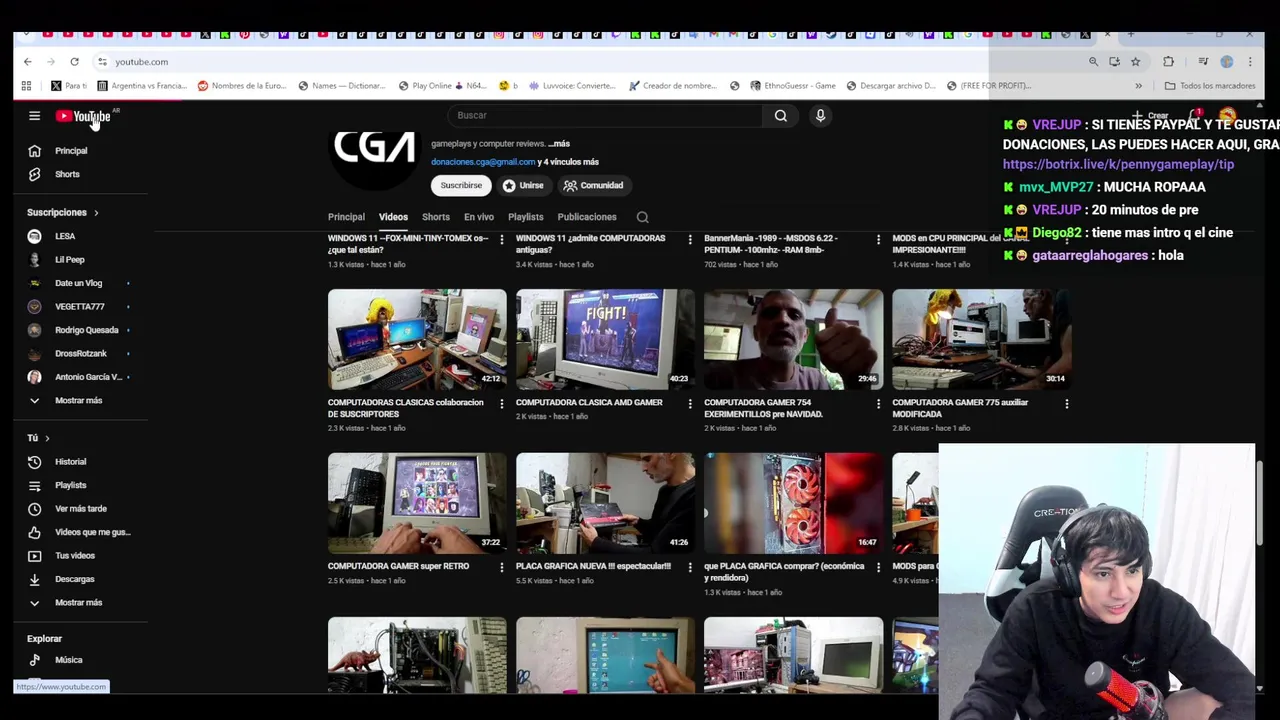This screenshot has height=720, width=1280.
Task: Open the Antonio García V... subscription
Action: pyautogui.click(x=88, y=377)
